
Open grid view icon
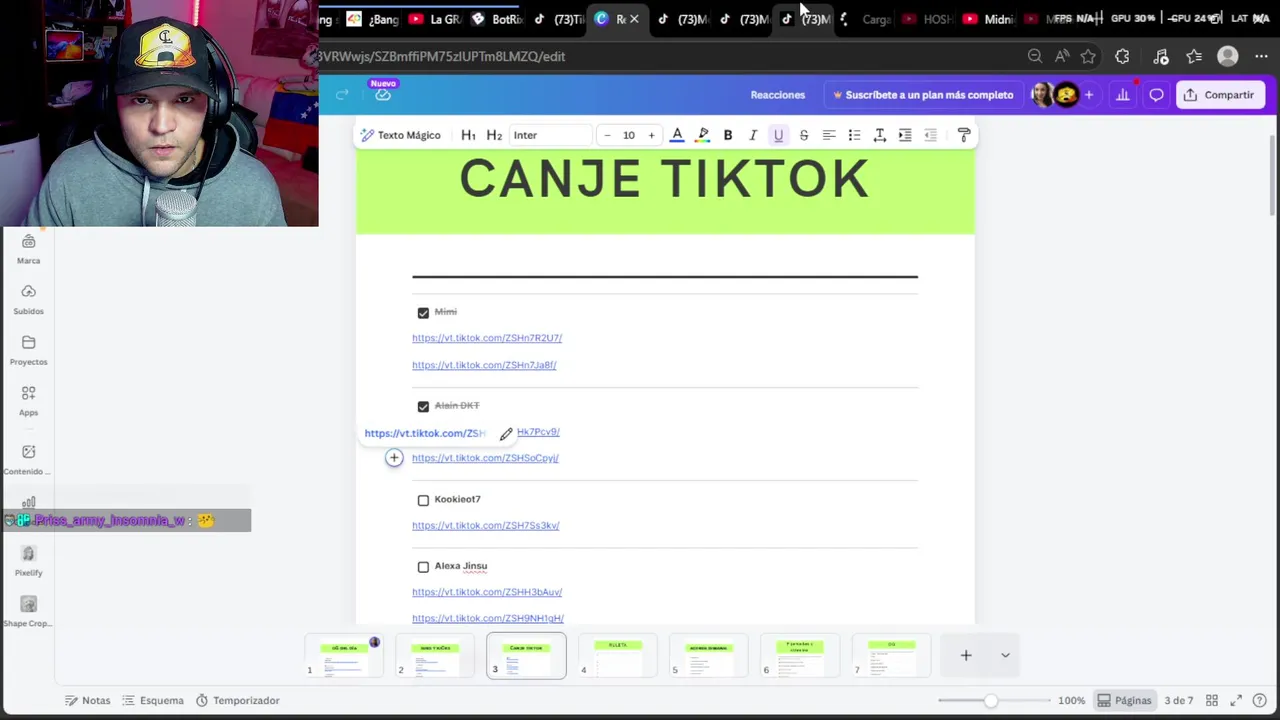tap(1212, 700)
